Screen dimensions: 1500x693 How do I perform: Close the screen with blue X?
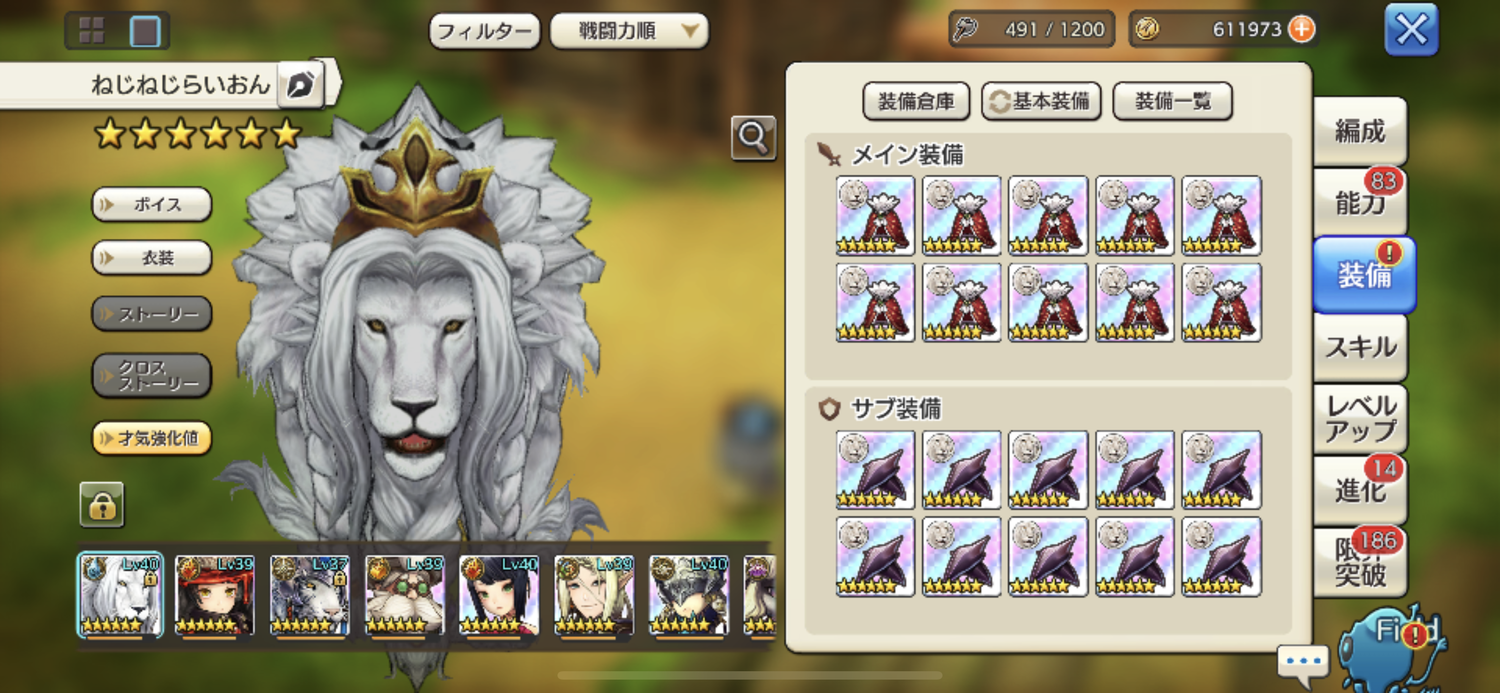point(1411,30)
